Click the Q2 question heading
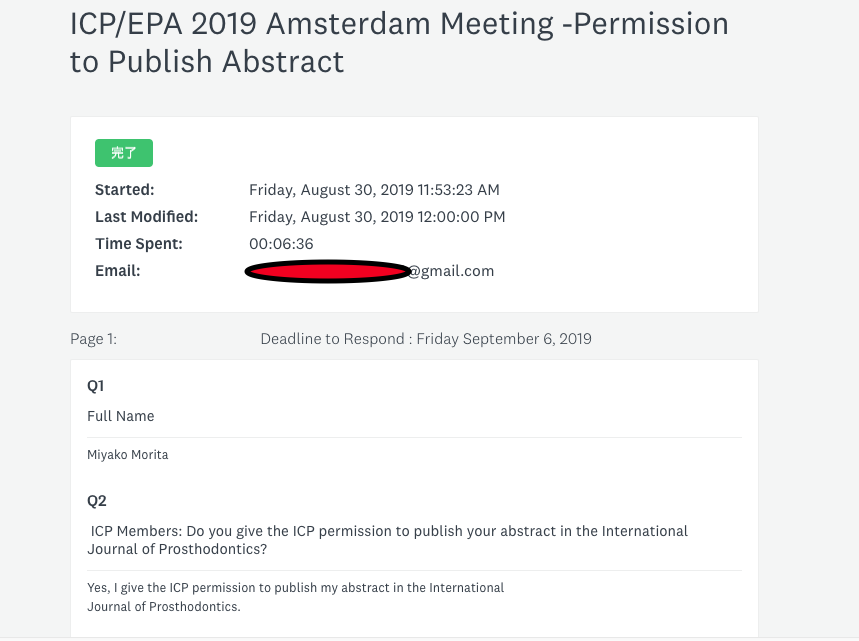The image size is (859, 641). 97,501
